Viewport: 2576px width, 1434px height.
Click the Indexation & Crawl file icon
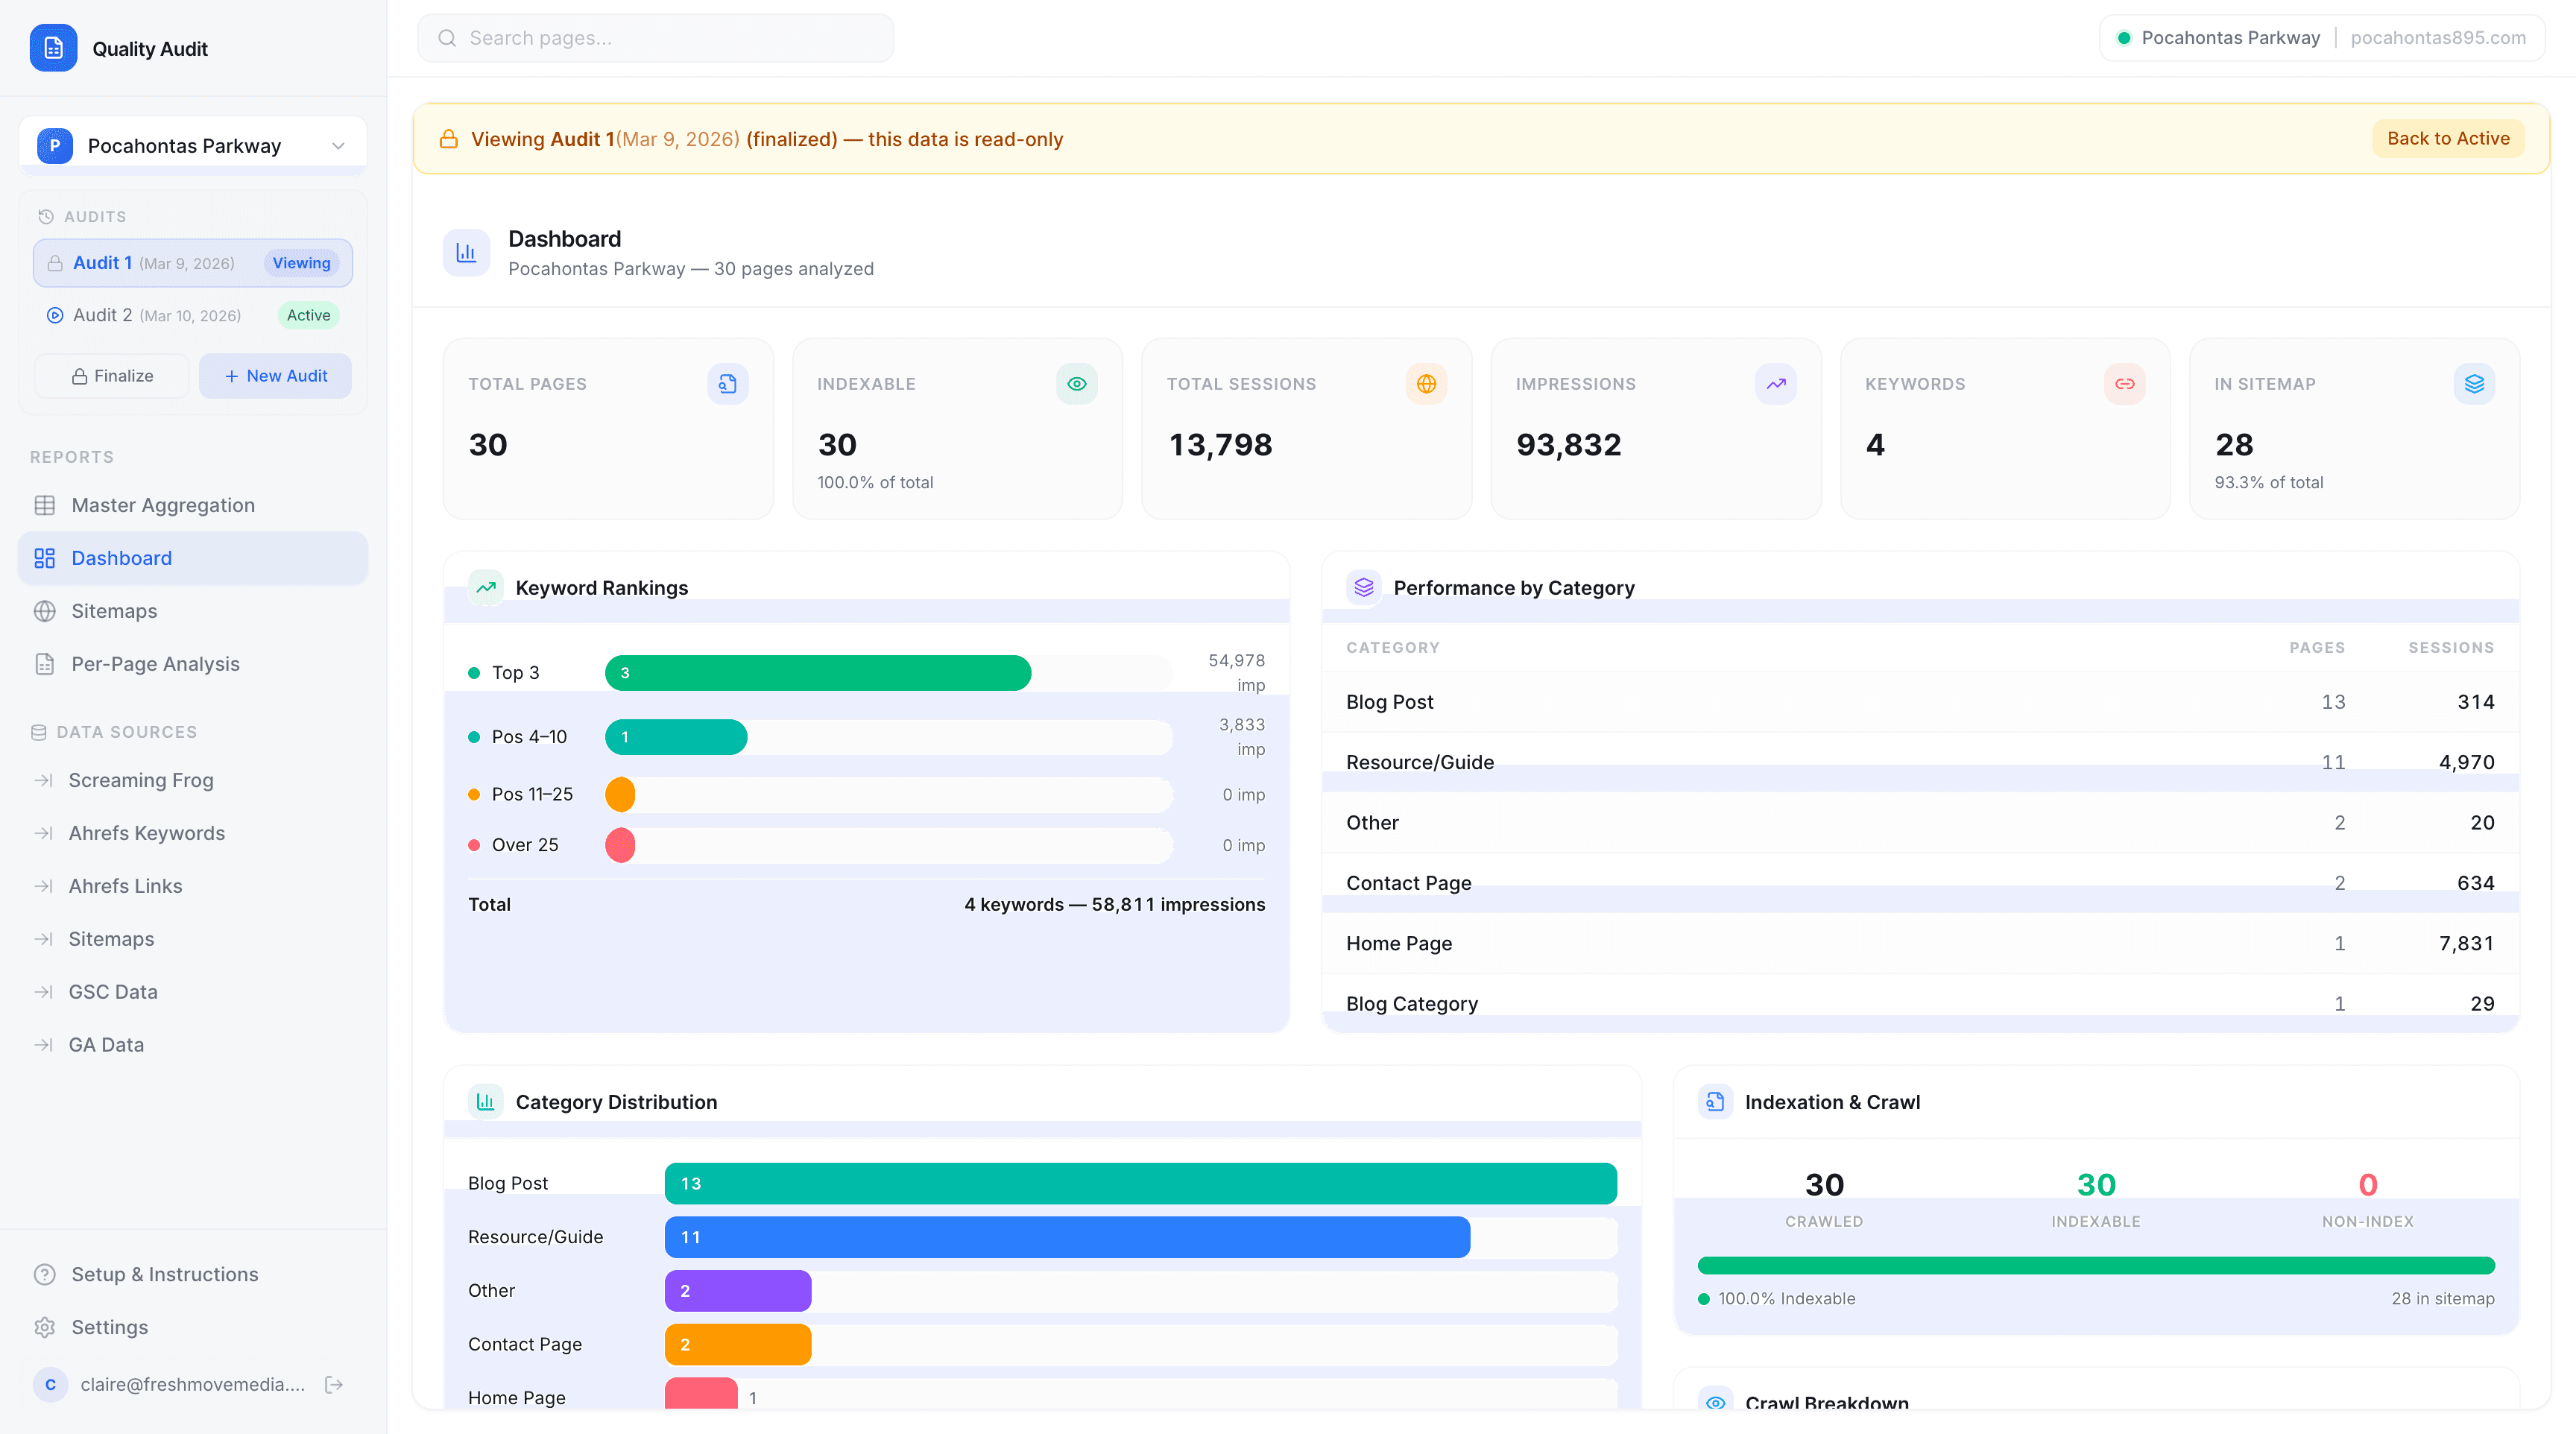[x=1715, y=1102]
